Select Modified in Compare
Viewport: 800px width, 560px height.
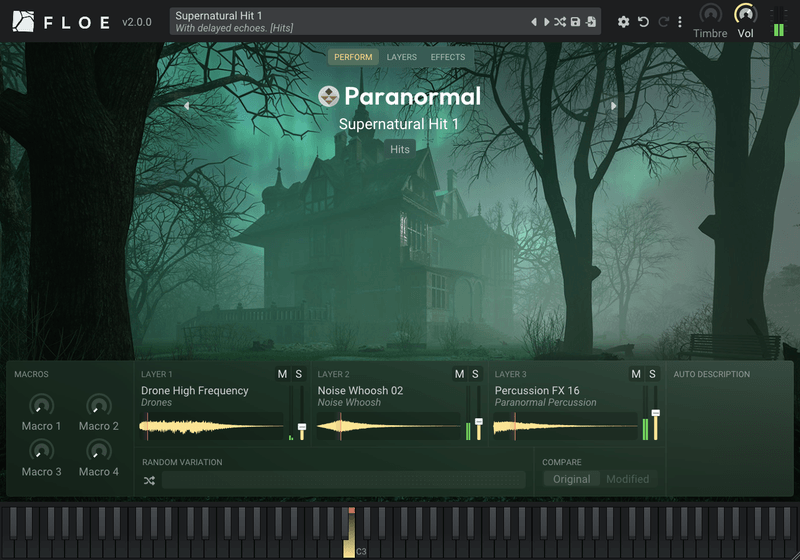pos(628,479)
